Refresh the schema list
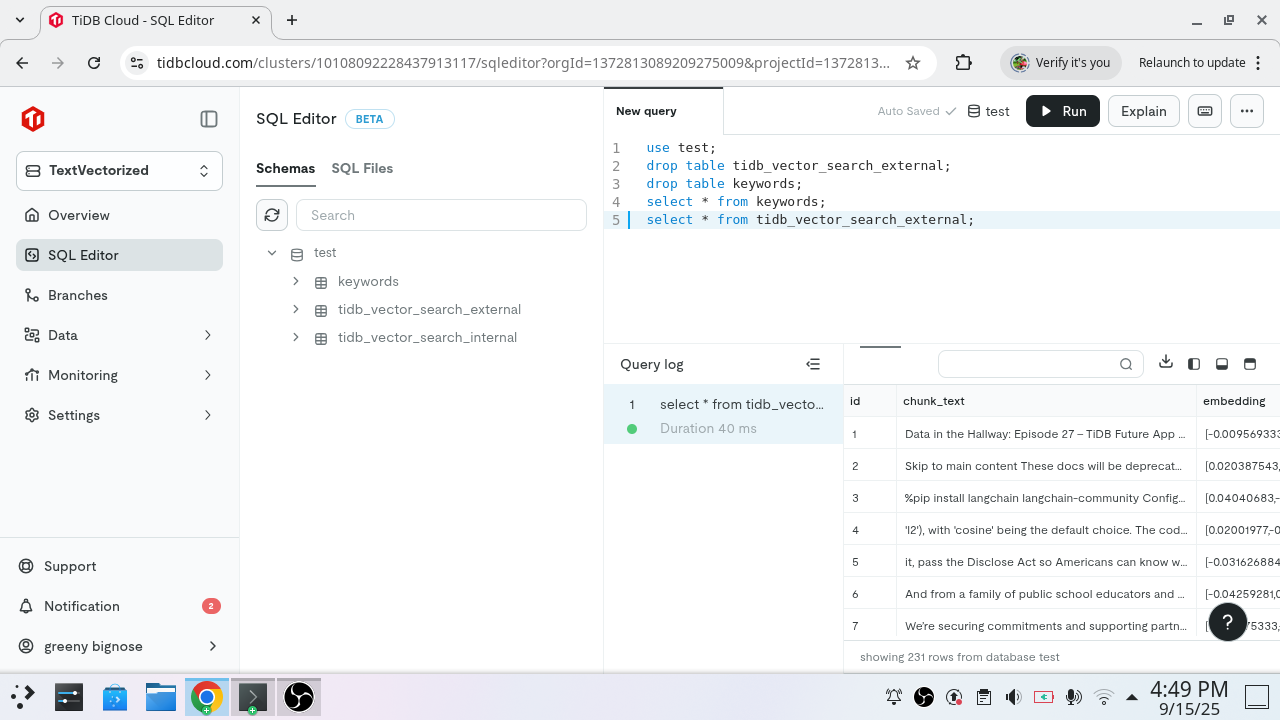The width and height of the screenshot is (1280, 720). [x=272, y=215]
